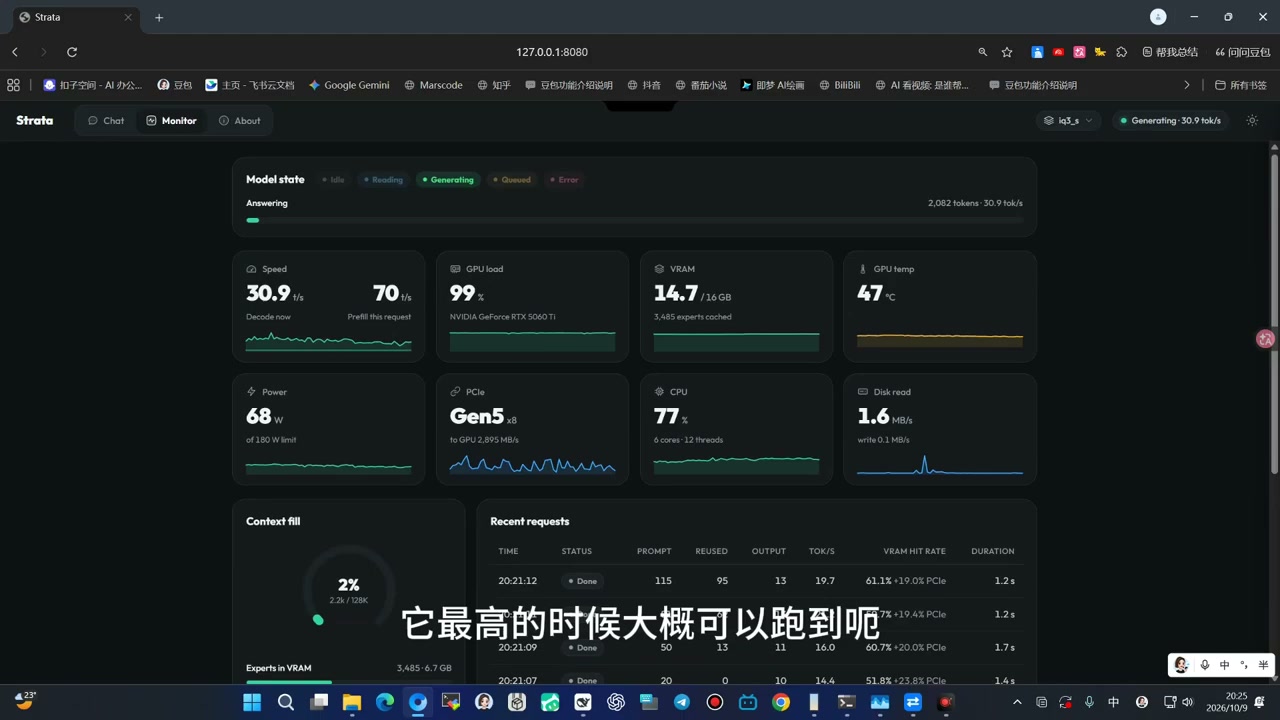Click the GPU temp thermometer icon
The width and height of the screenshot is (1280, 720).
pyautogui.click(x=863, y=269)
